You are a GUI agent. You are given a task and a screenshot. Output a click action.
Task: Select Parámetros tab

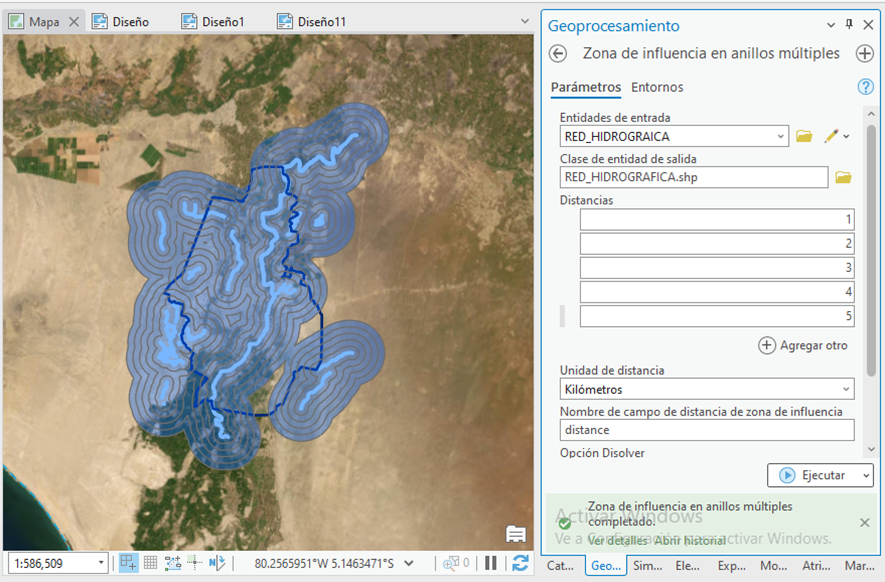586,87
